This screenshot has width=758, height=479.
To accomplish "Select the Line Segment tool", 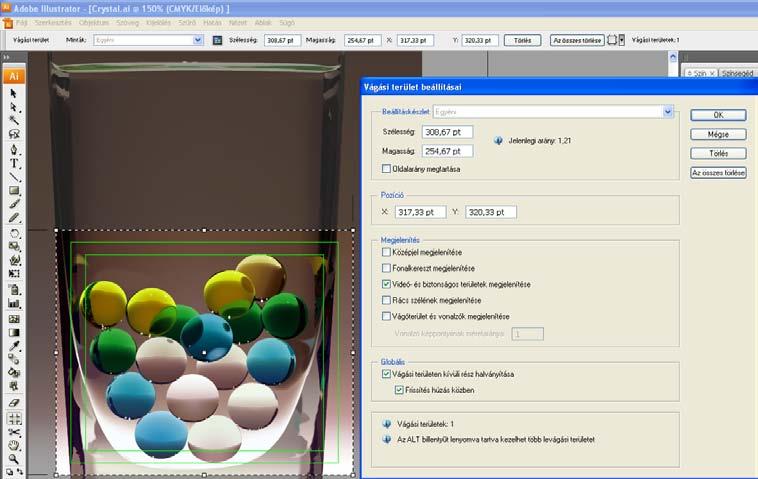I will 14,177.
